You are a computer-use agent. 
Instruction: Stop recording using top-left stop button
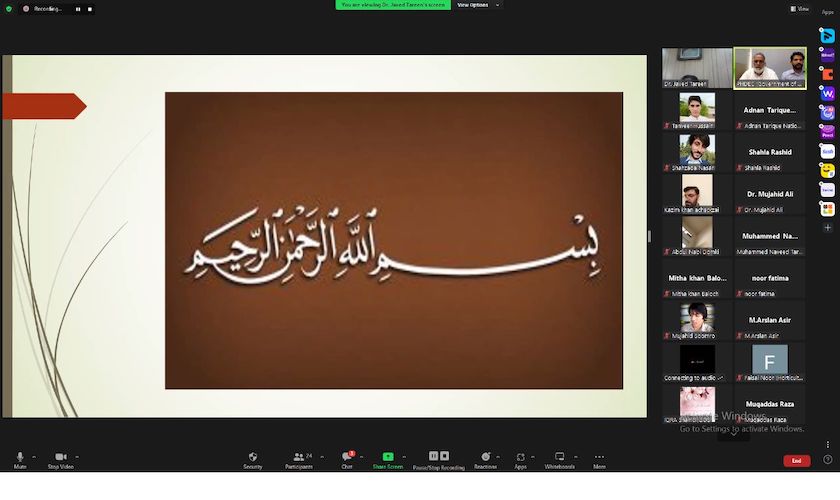[x=89, y=8]
